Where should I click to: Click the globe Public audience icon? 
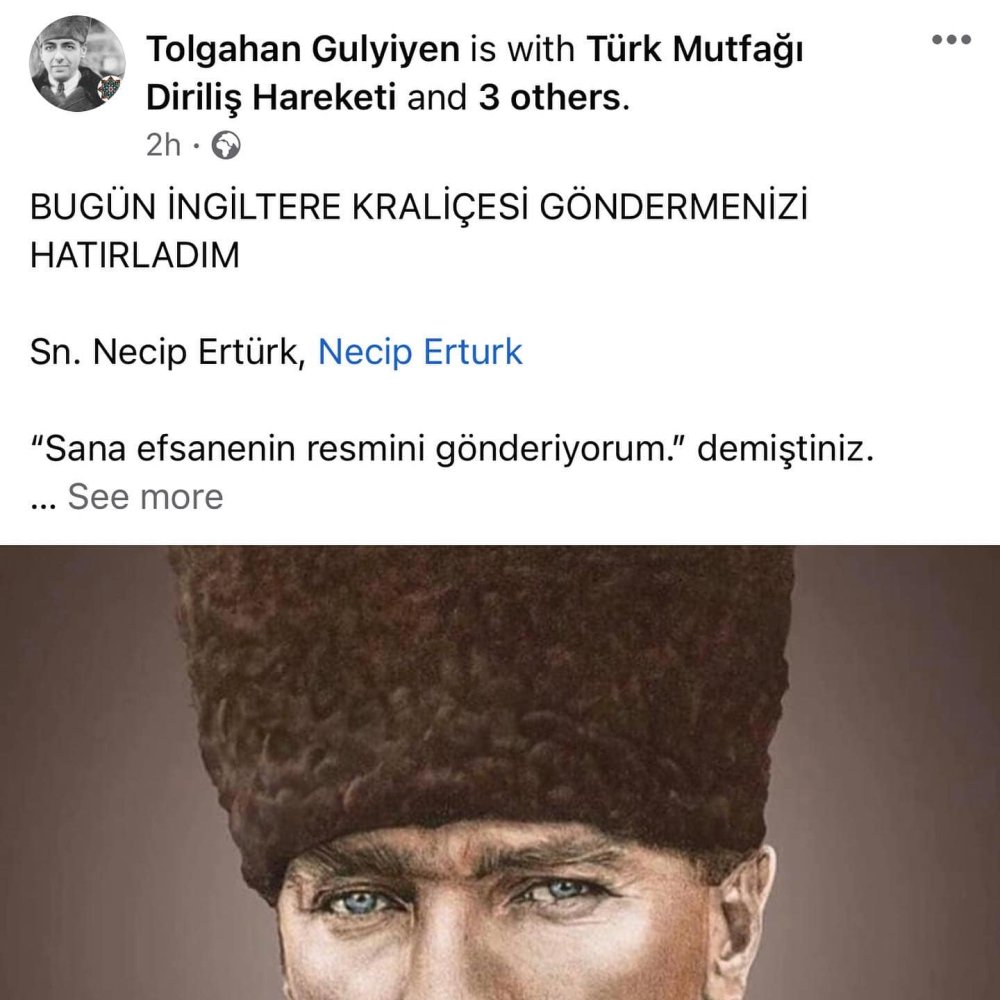pyautogui.click(x=226, y=145)
